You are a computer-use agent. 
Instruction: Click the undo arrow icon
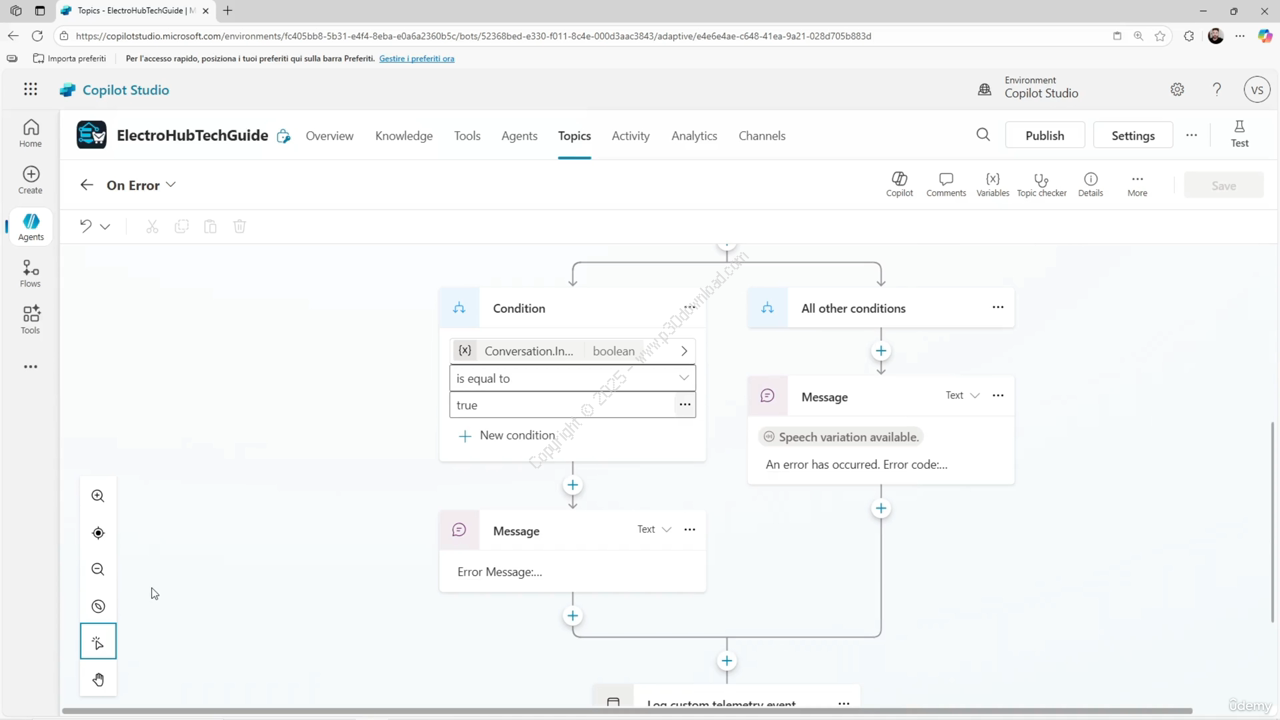point(86,227)
